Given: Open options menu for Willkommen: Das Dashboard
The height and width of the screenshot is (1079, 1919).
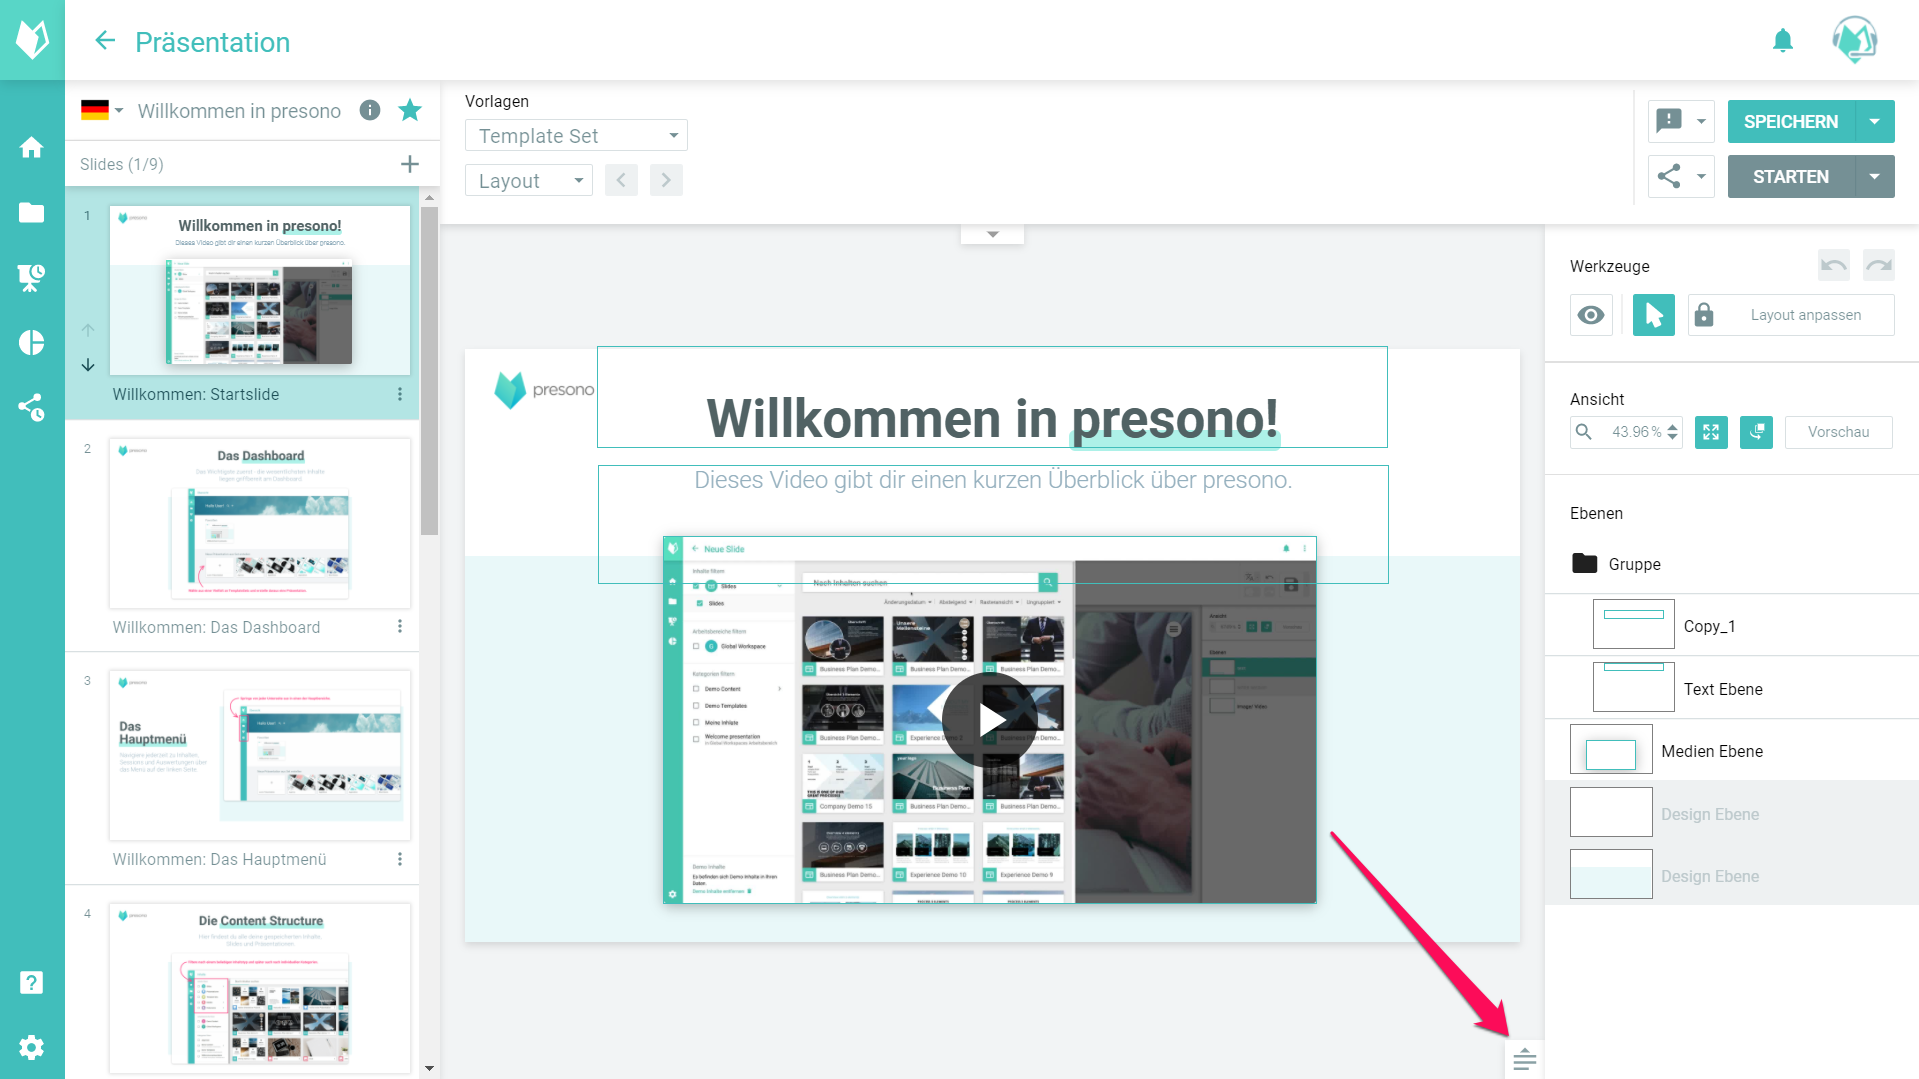Looking at the screenshot, I should coord(400,626).
